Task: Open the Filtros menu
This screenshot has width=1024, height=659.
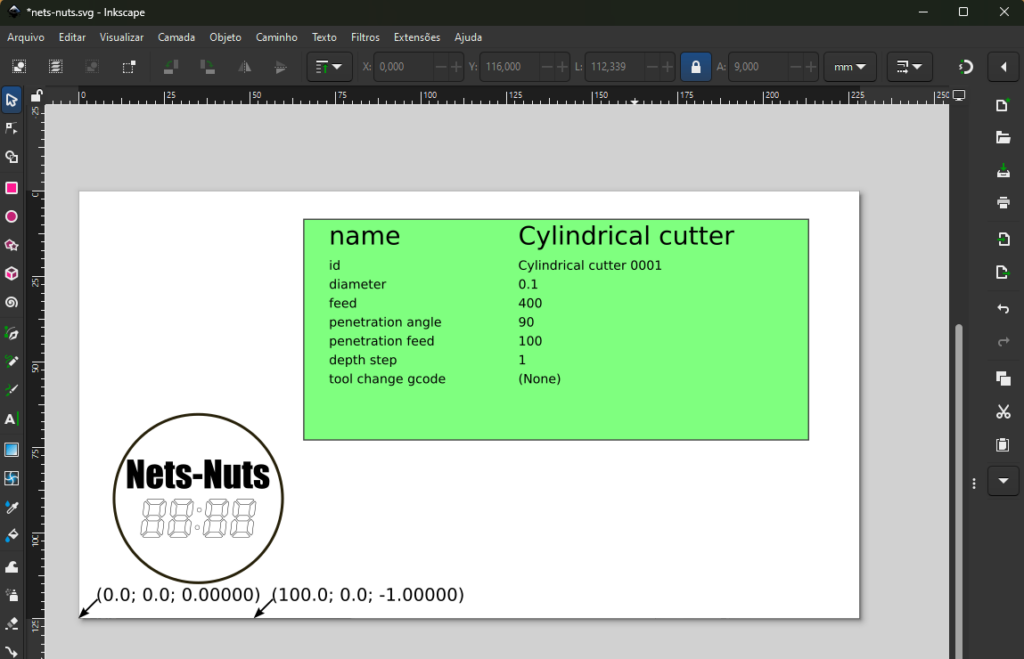Action: pyautogui.click(x=365, y=37)
